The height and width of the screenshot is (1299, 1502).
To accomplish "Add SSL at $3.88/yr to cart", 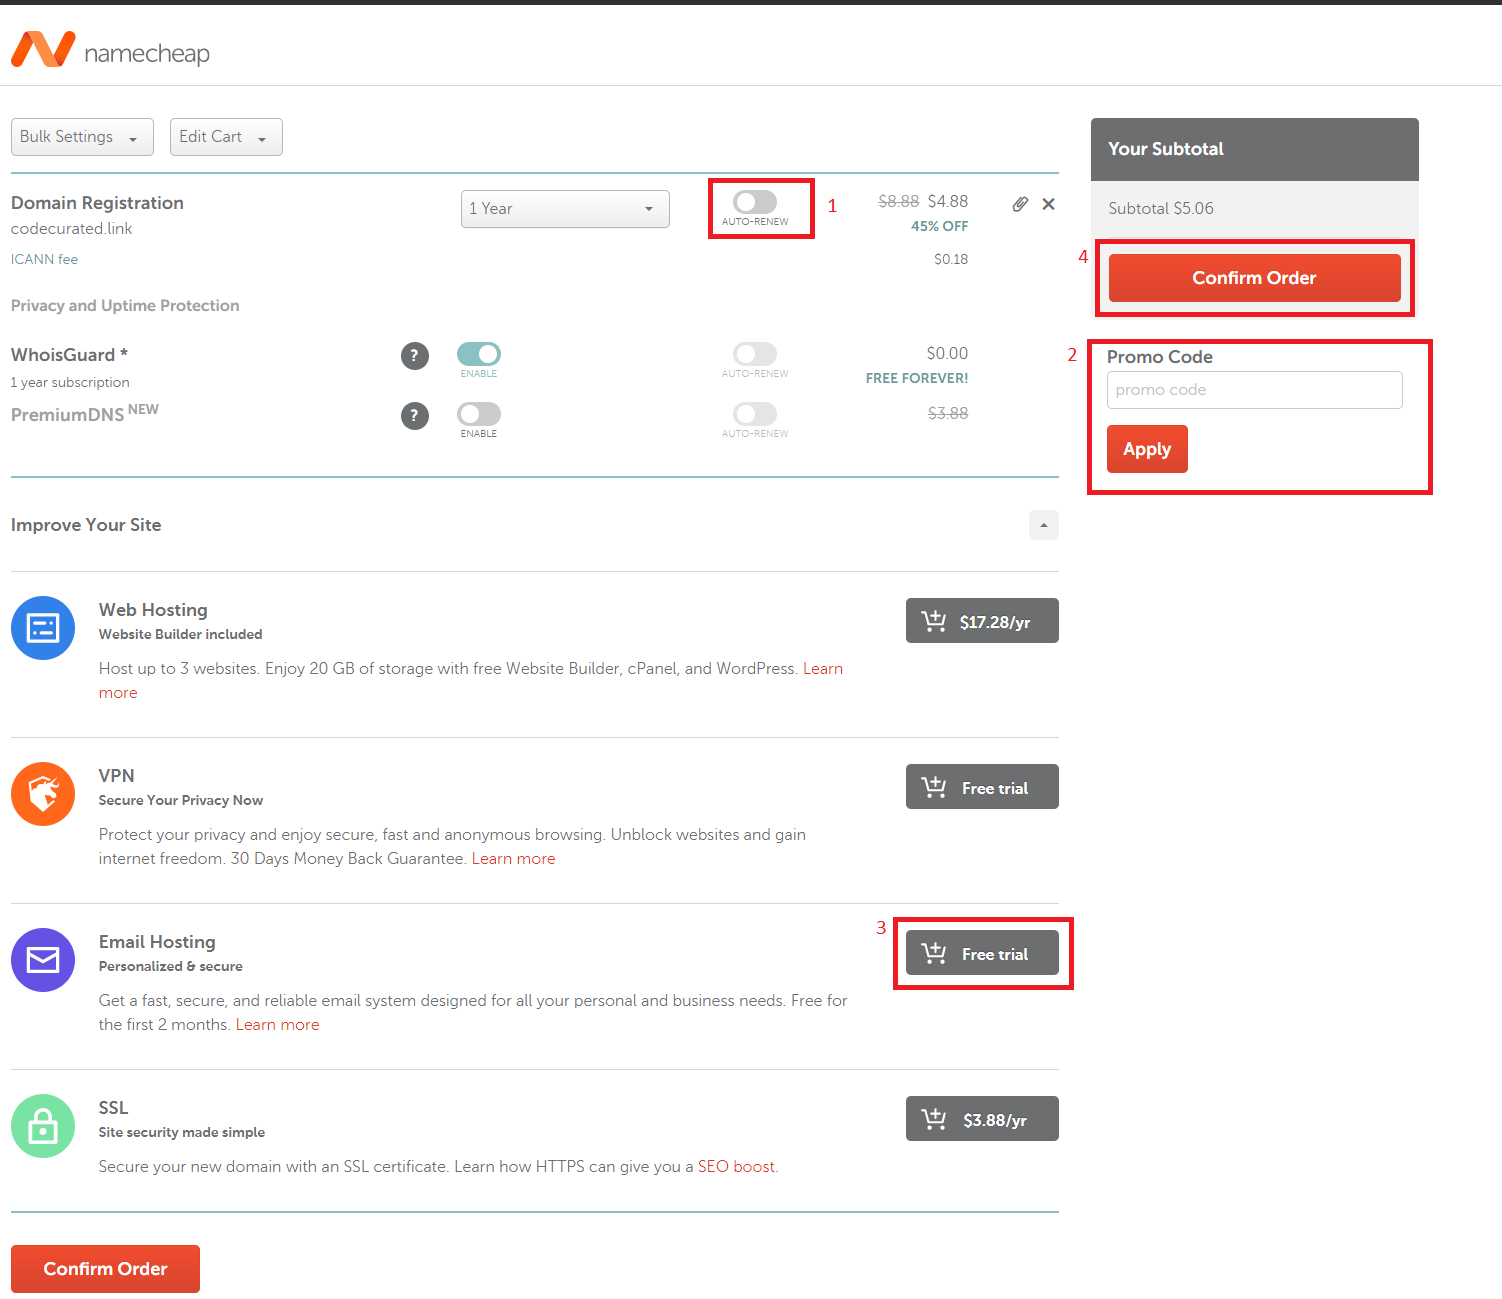I will [982, 1119].
